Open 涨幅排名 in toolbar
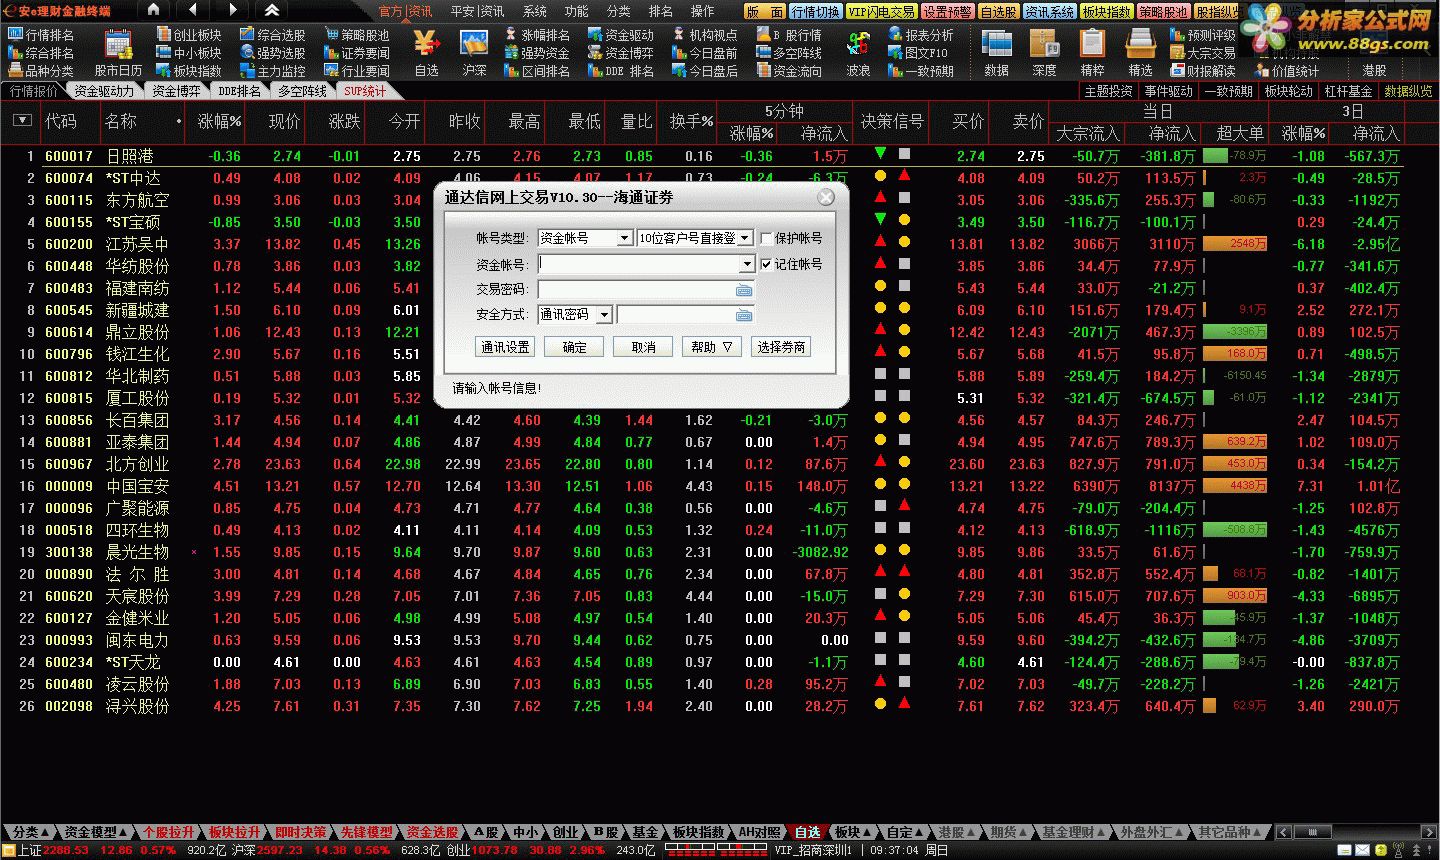1440x860 pixels. click(537, 35)
